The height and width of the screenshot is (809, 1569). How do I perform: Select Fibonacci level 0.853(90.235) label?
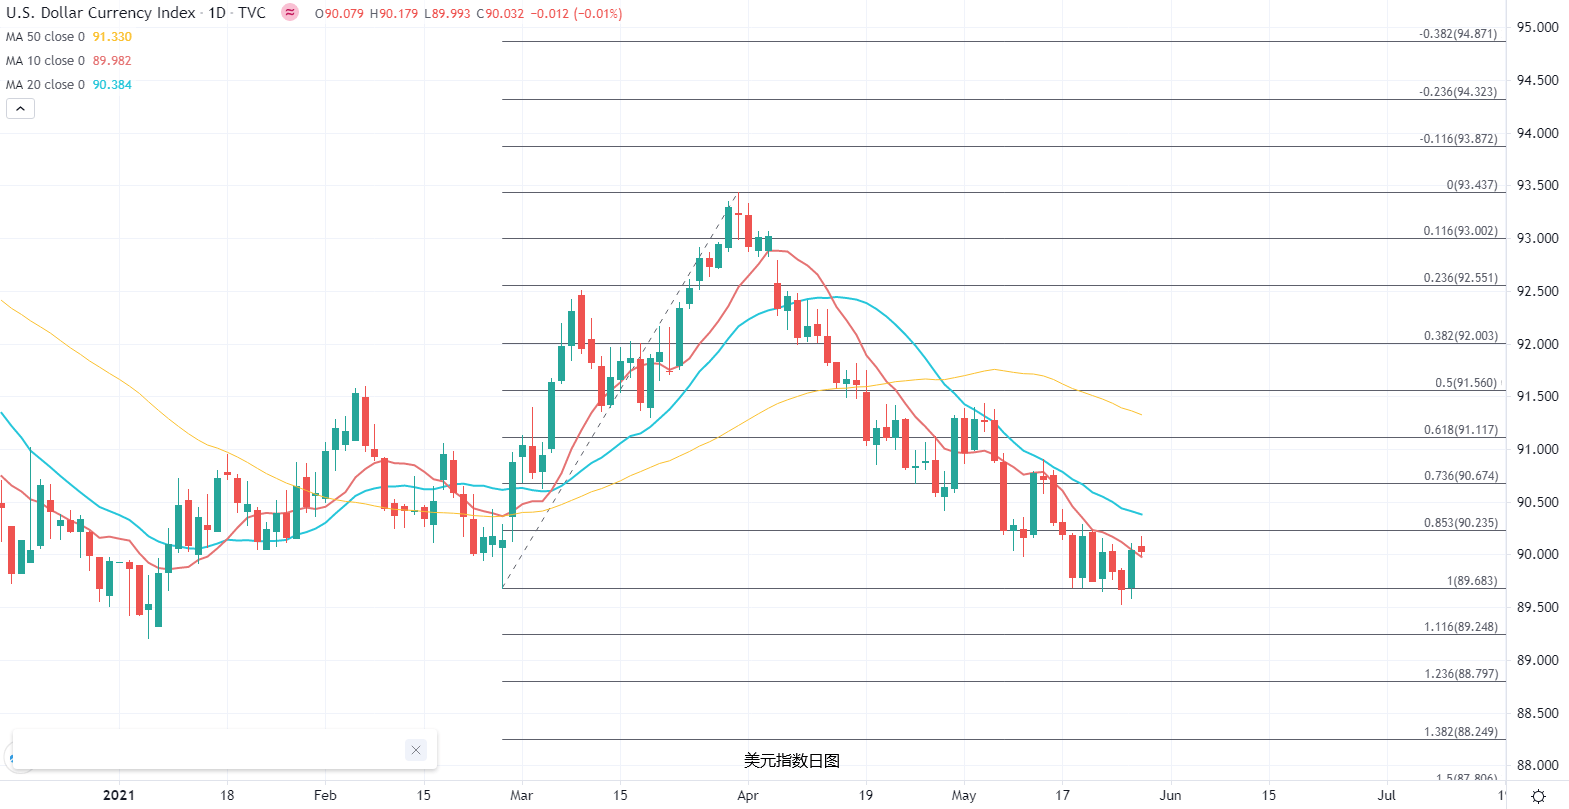tap(1461, 523)
